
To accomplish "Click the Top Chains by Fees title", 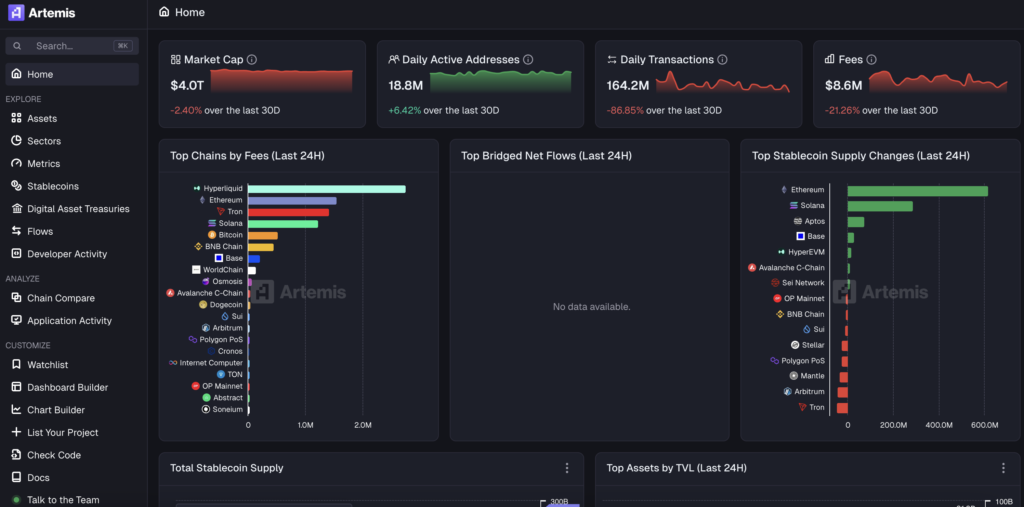I will tap(248, 156).
